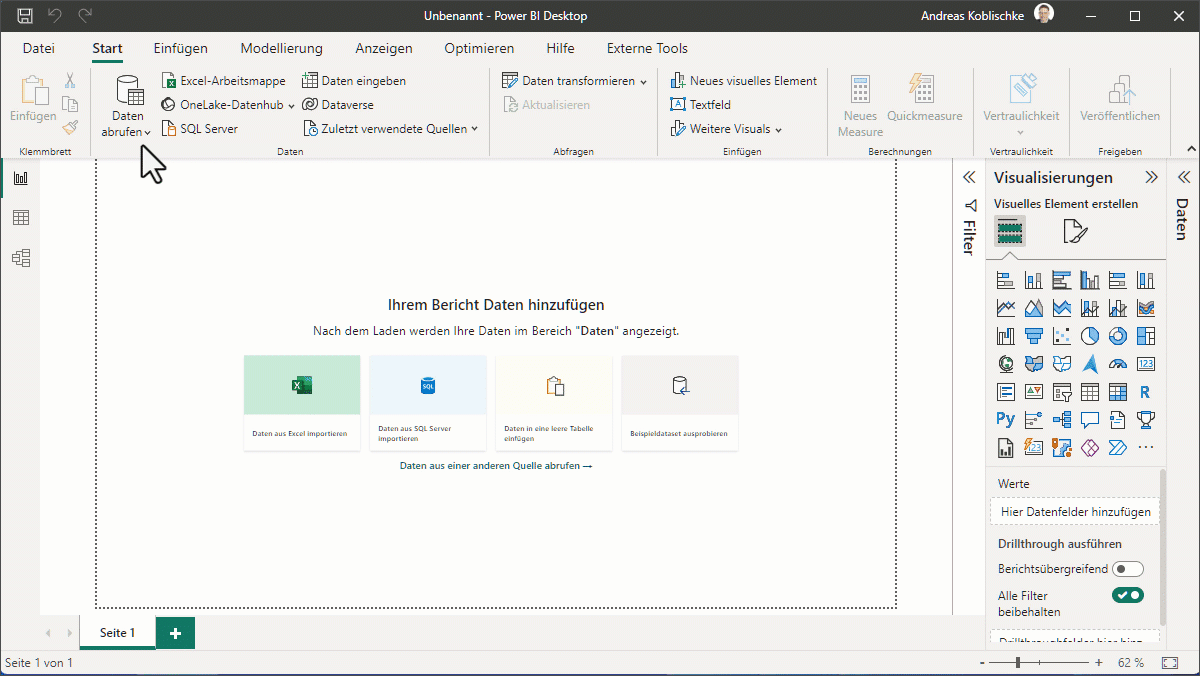
Task: Open the format visual pane icon
Action: (x=1075, y=232)
